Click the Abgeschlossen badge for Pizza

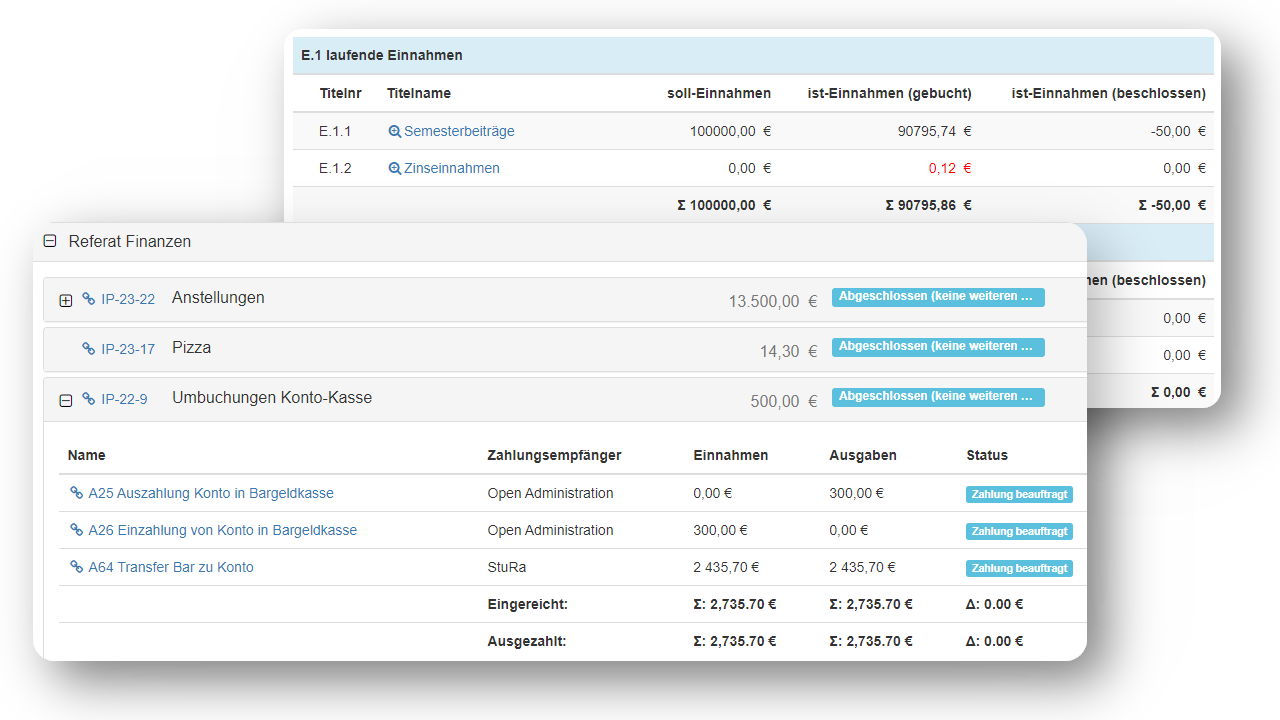pos(938,347)
